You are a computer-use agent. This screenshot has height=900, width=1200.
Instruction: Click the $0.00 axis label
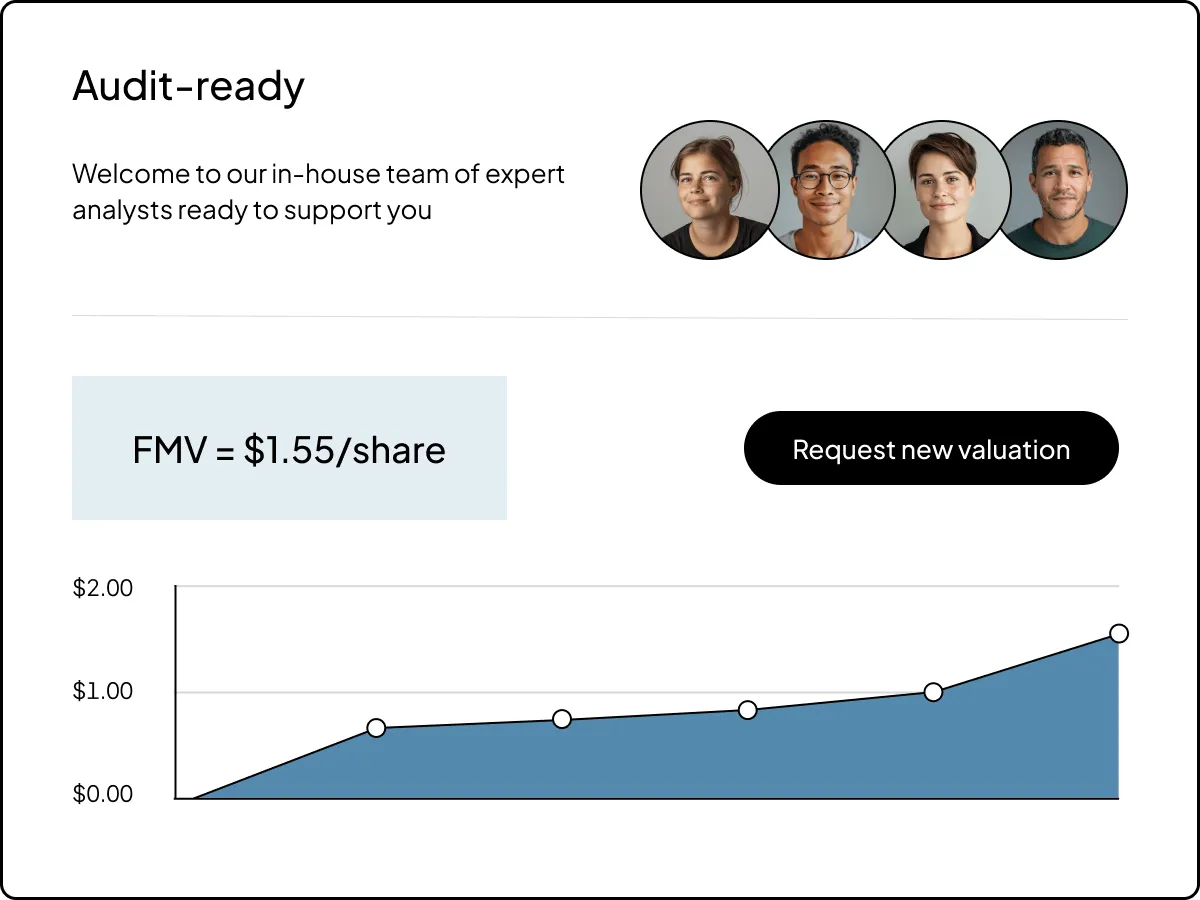pos(103,795)
